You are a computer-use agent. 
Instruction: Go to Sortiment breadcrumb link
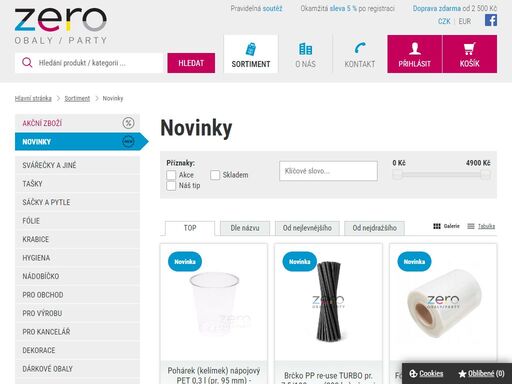coord(77,98)
